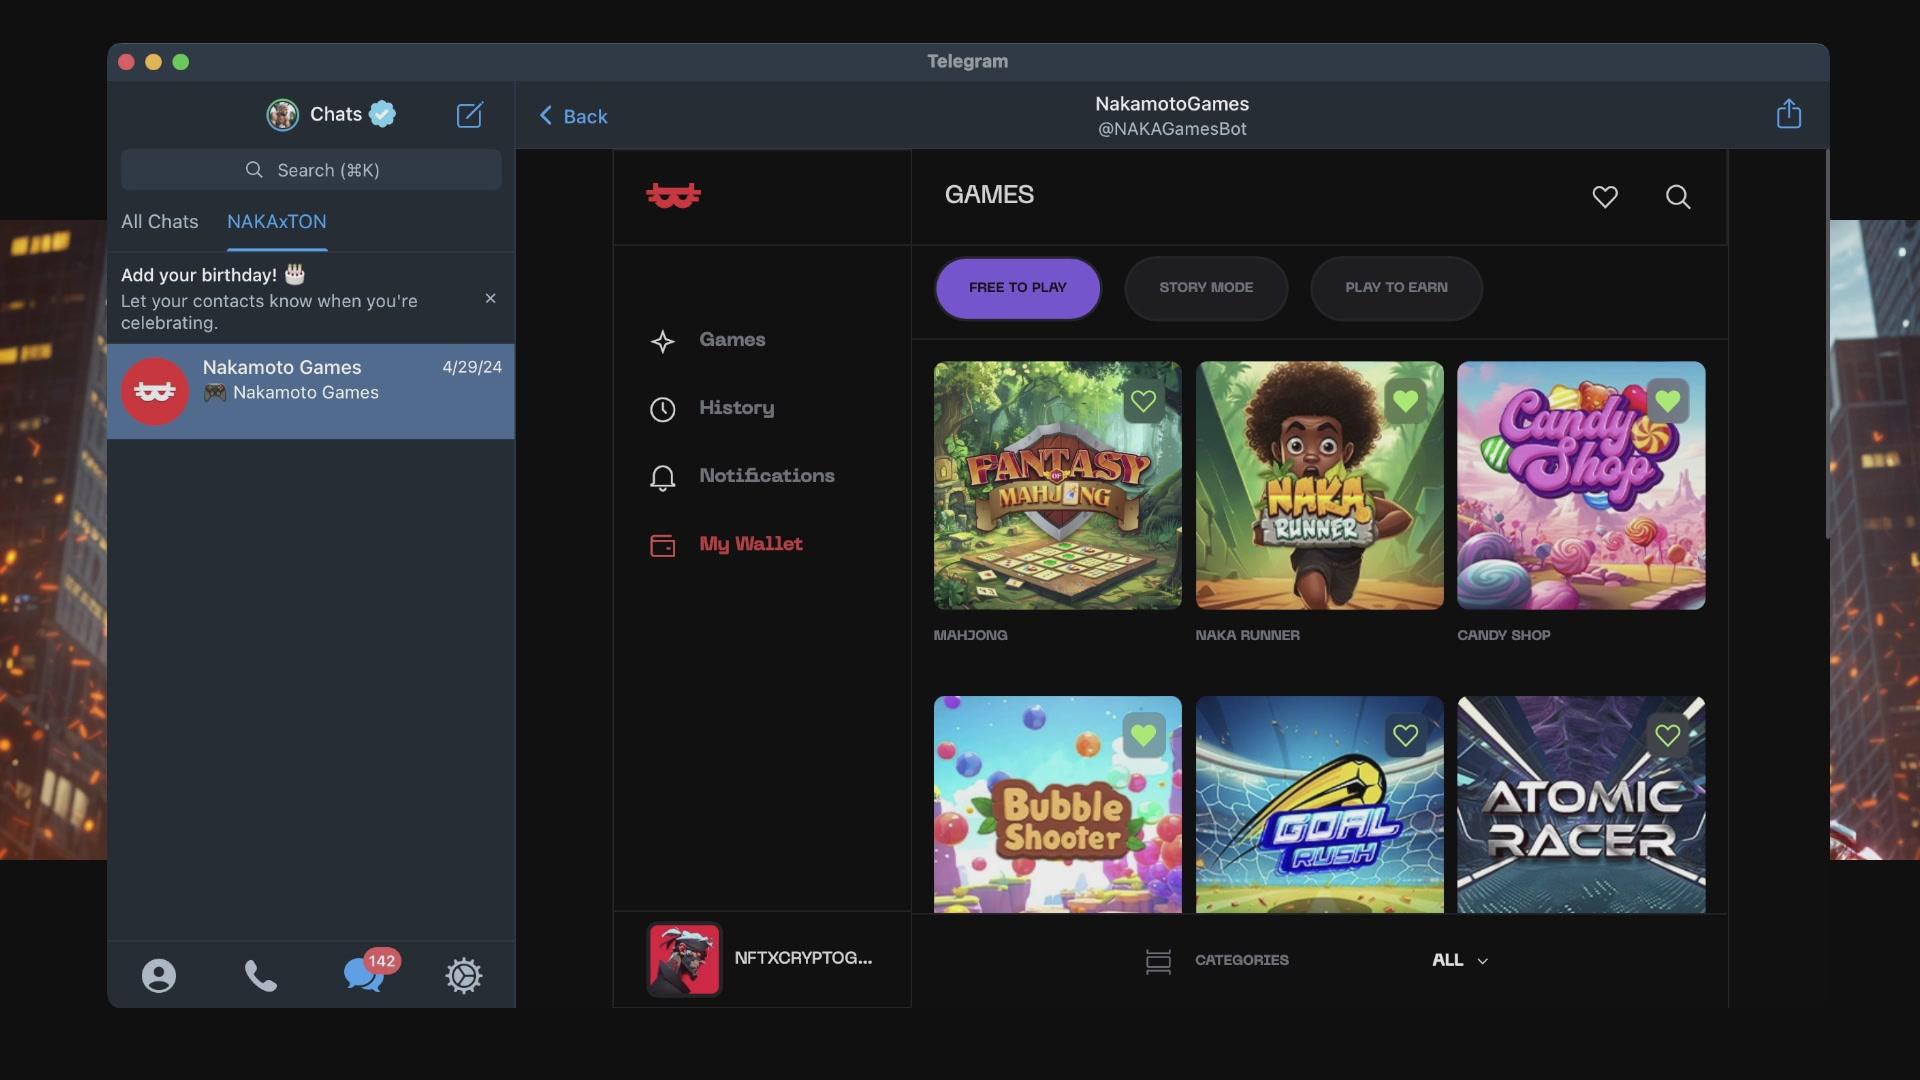
Task: Click the Games sparkle icon
Action: tap(662, 342)
